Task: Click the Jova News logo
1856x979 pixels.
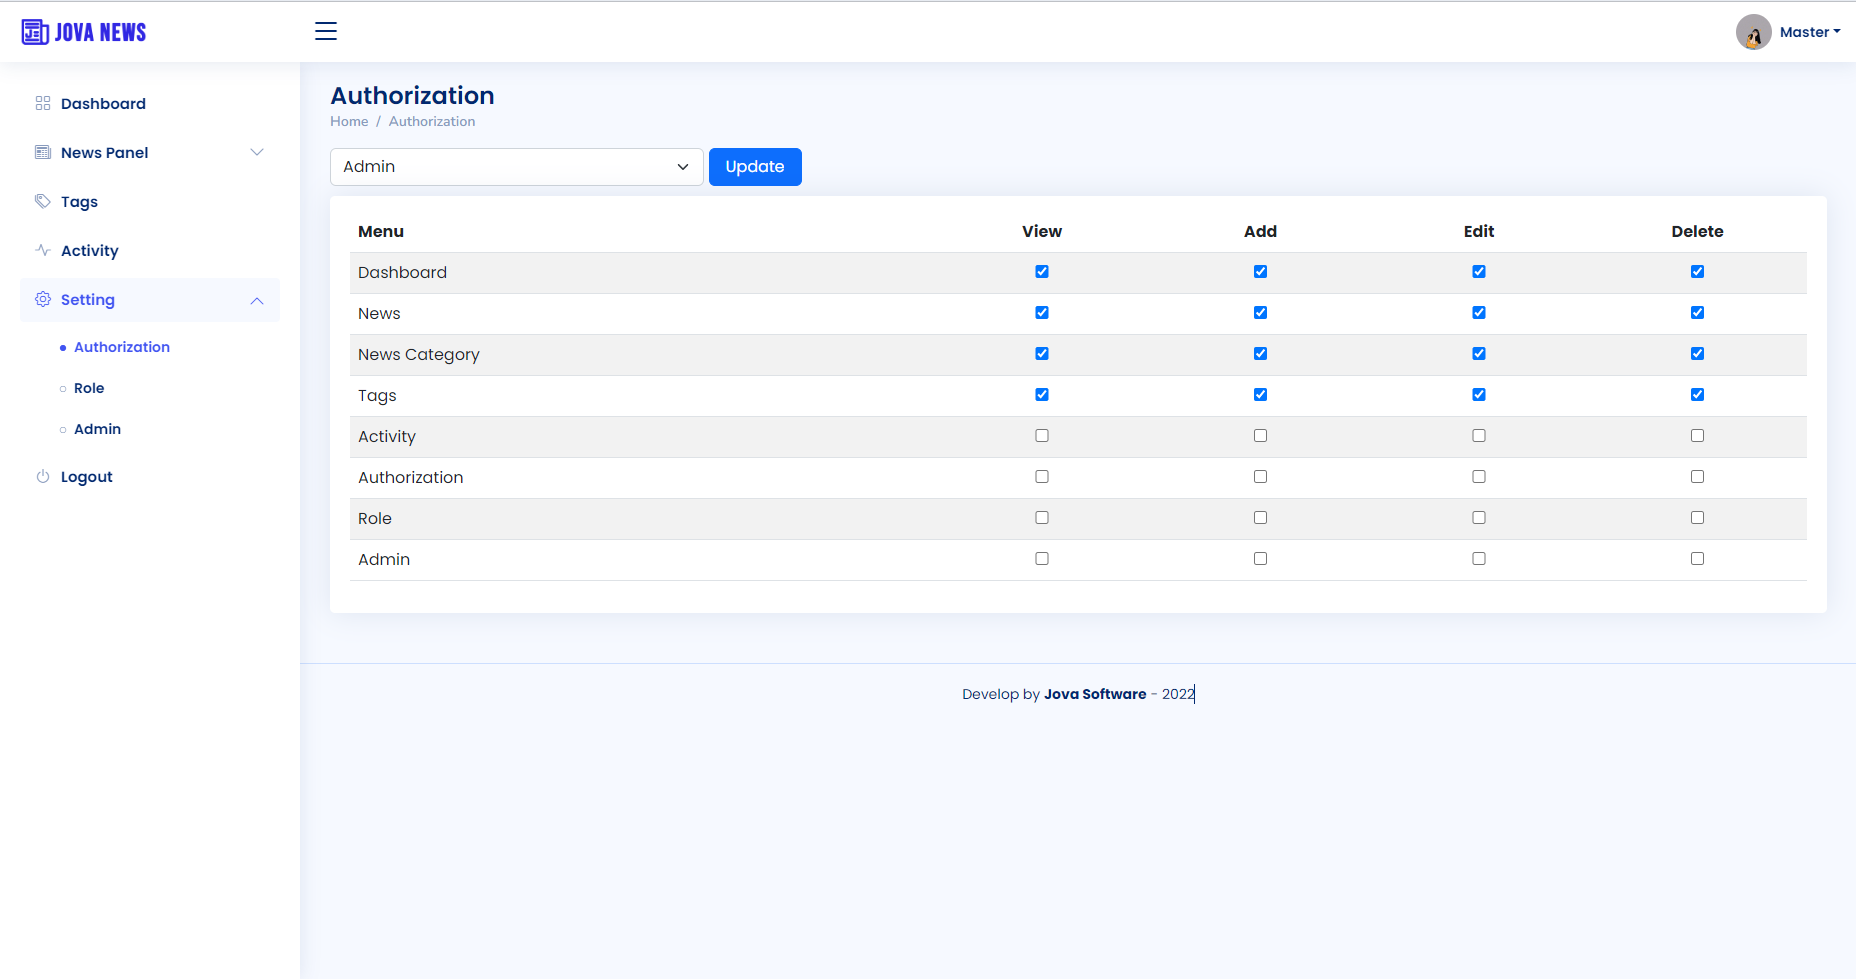Action: coord(84,32)
